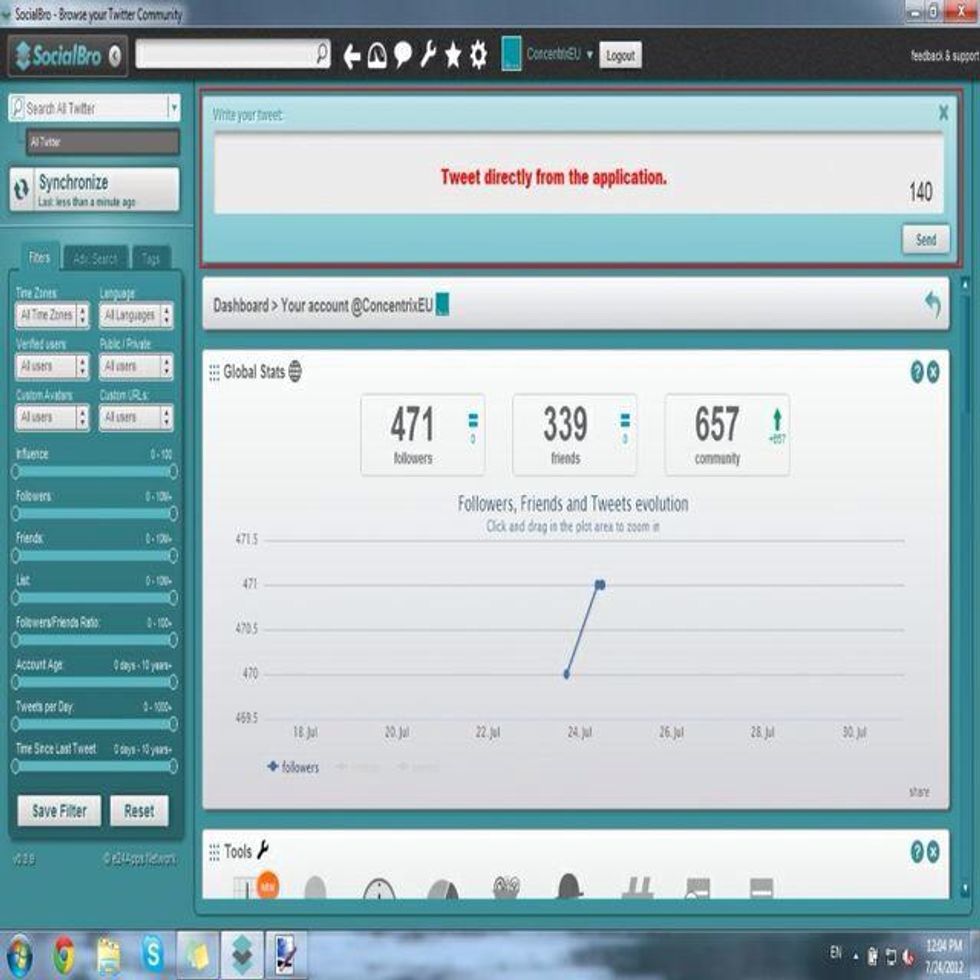Click the Save Filter button
This screenshot has height=980, width=980.
[x=59, y=811]
